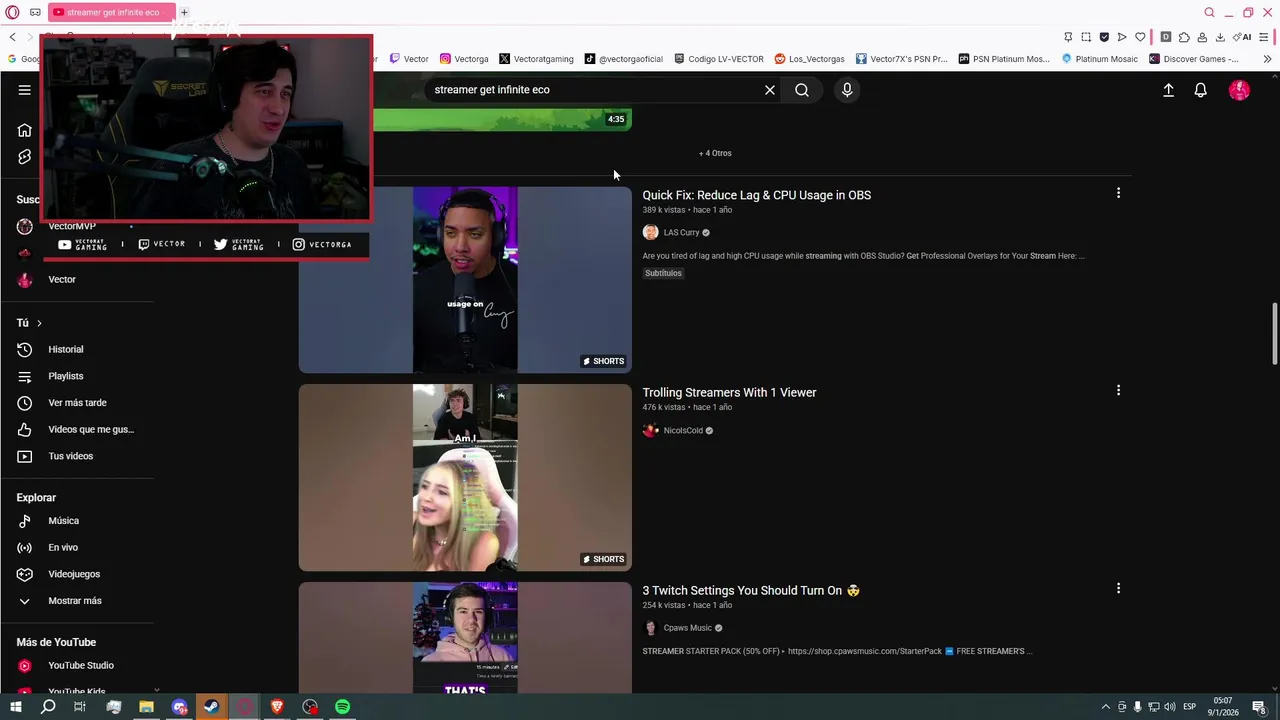Viewport: 1280px width, 720px height.
Task: Open Videojuegos in Explorar
Action: [74, 574]
